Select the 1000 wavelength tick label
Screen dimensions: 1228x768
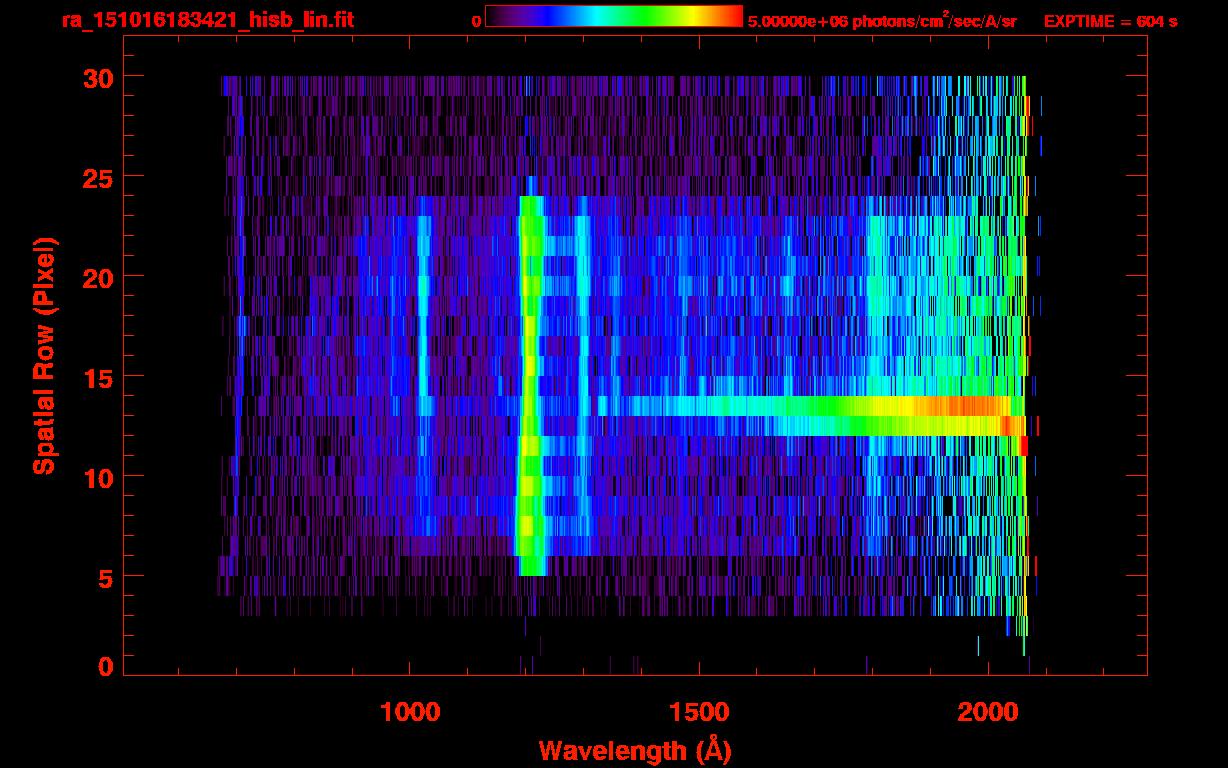click(x=410, y=712)
